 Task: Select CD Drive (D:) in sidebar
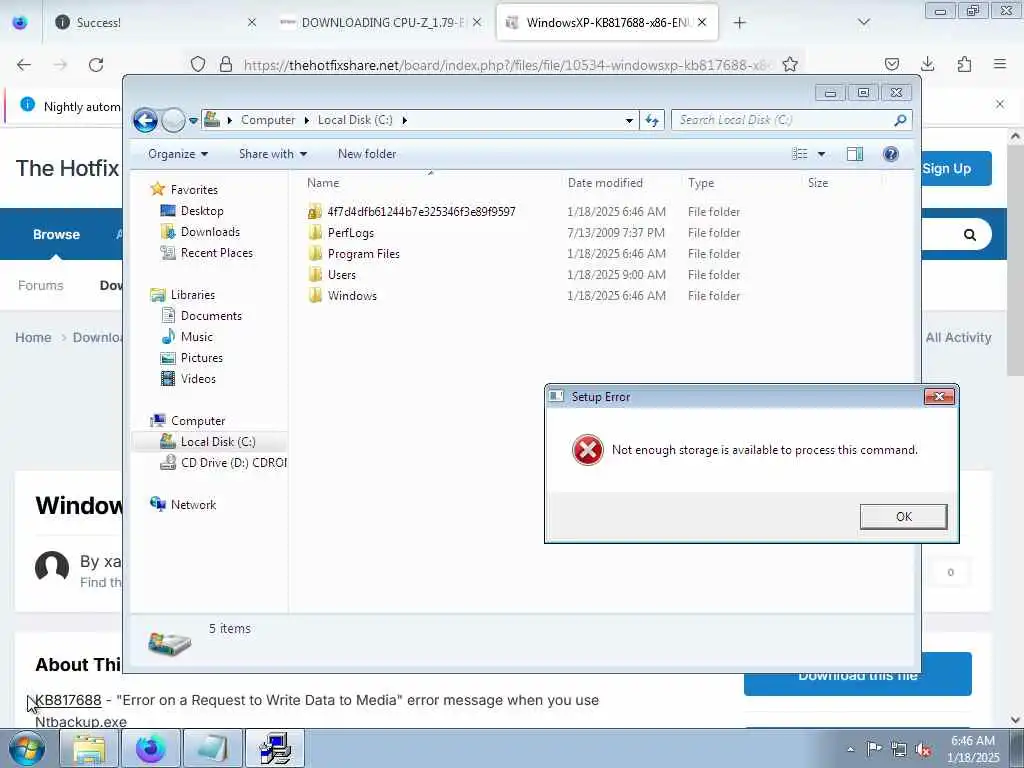click(x=233, y=462)
